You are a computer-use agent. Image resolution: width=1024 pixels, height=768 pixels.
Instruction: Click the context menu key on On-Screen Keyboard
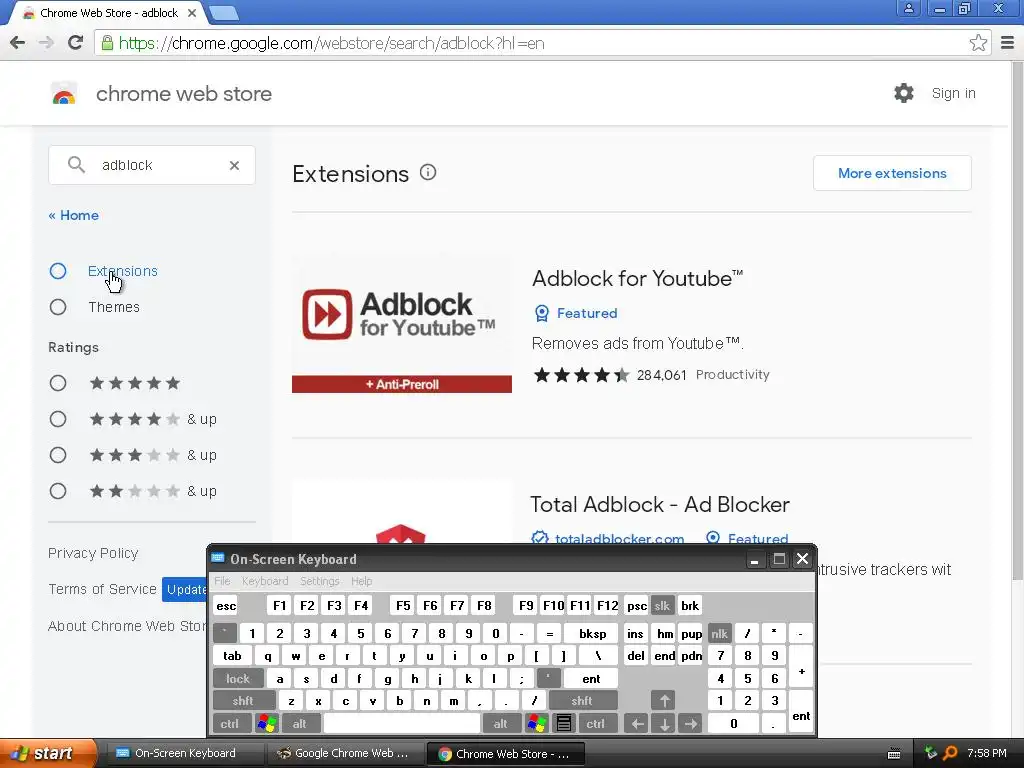(564, 723)
